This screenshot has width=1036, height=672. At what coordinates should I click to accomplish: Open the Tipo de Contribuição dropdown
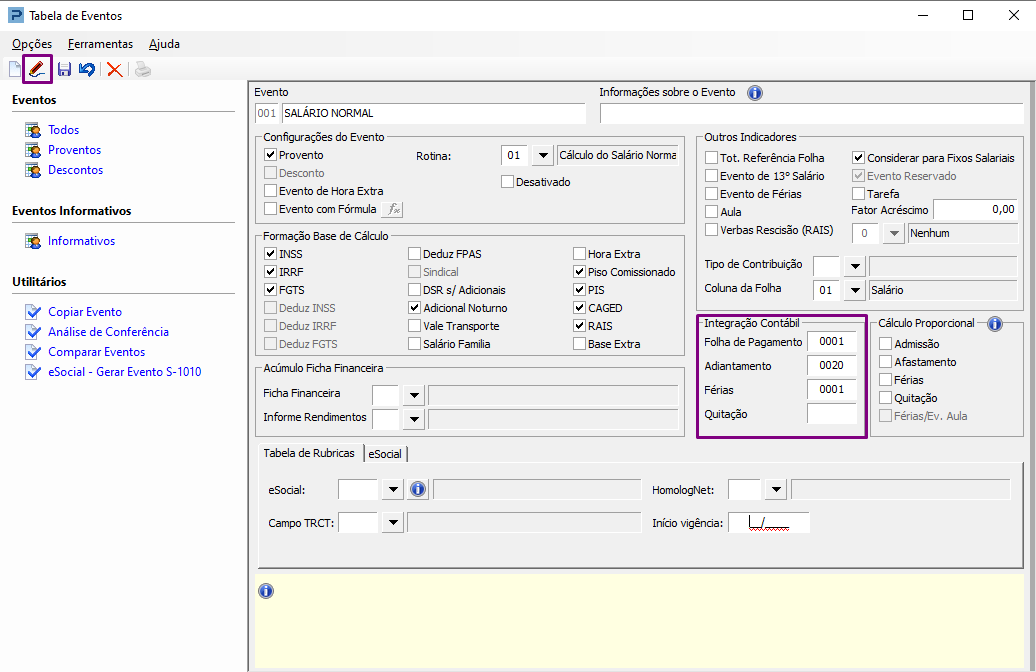pyautogui.click(x=855, y=266)
